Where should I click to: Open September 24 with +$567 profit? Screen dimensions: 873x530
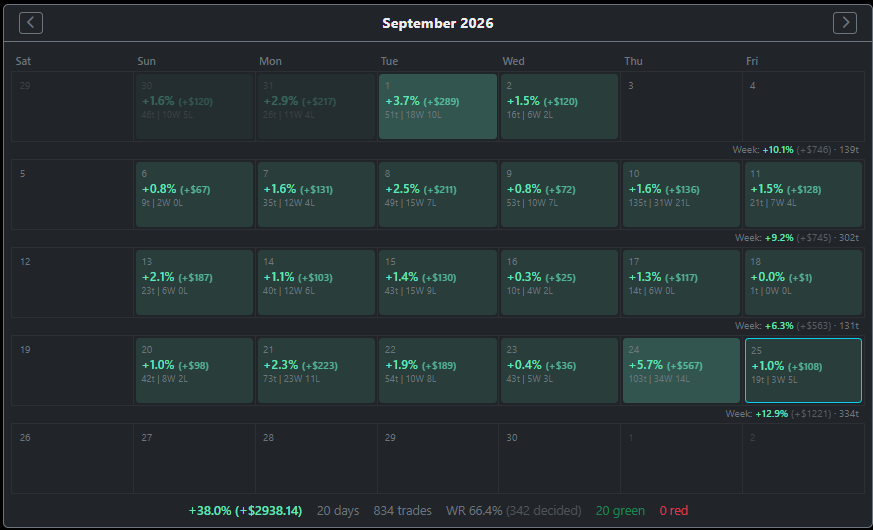681,370
